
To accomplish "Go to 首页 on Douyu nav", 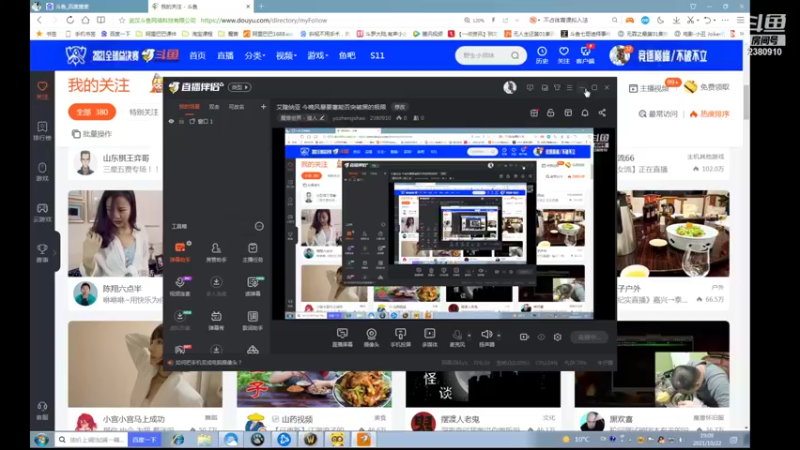I will 197,55.
